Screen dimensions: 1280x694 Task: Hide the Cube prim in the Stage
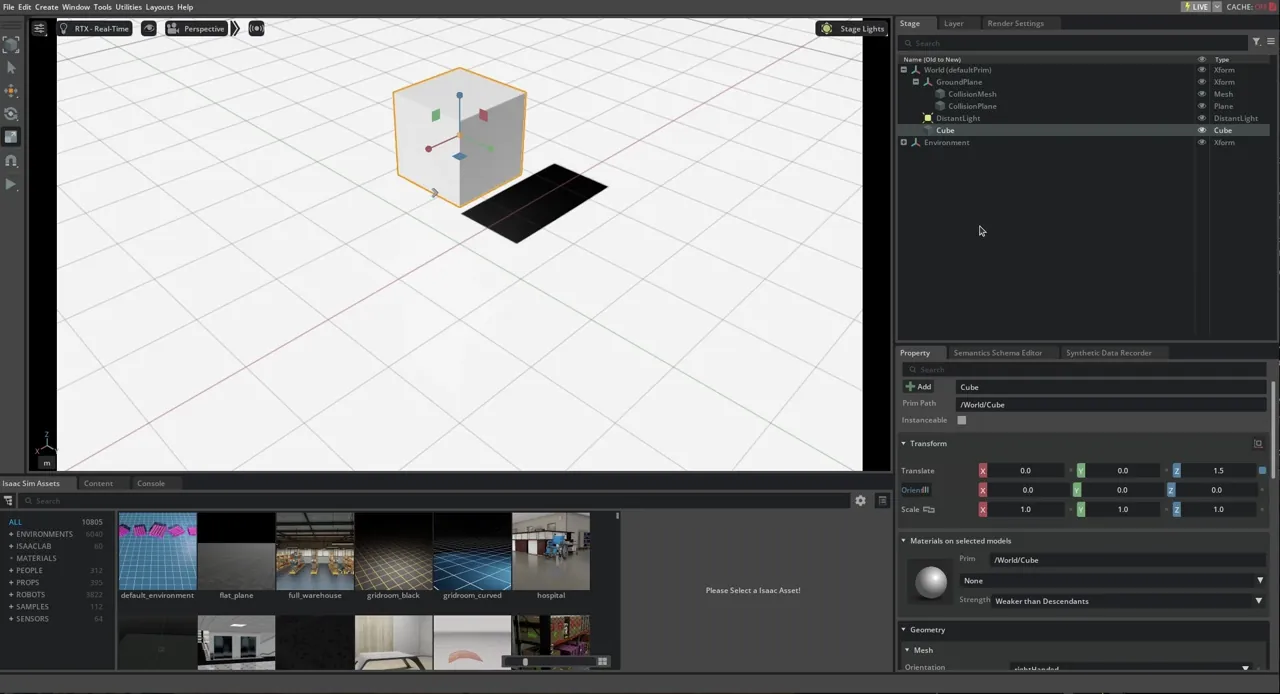coord(1202,130)
